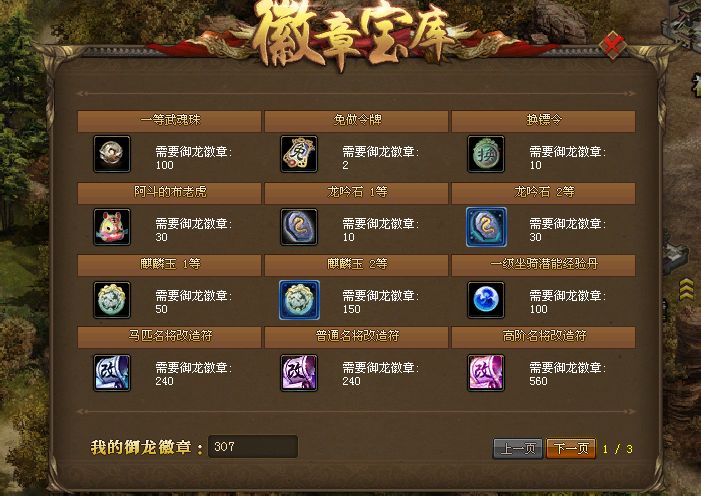Choose the 换镖令 green medallion icon
Screen dimensions: 701x496
point(486,154)
